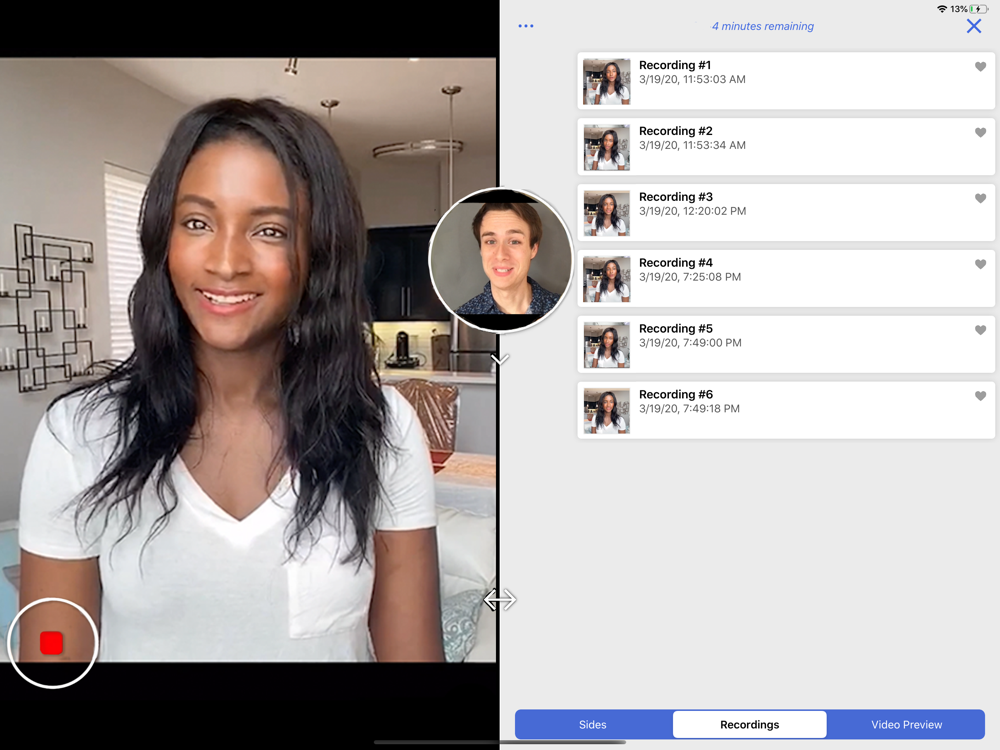Tap the main camera video preview
Screen dimensions: 1000x750
pos(248,360)
